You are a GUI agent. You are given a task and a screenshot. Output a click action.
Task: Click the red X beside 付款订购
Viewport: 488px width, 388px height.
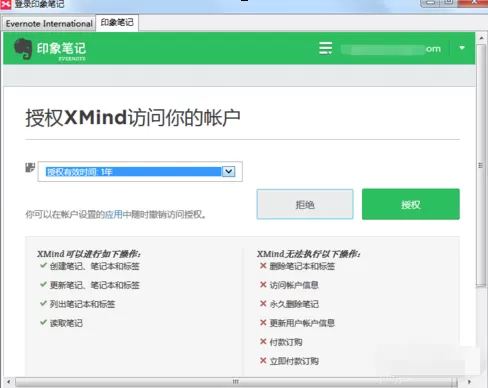click(263, 342)
